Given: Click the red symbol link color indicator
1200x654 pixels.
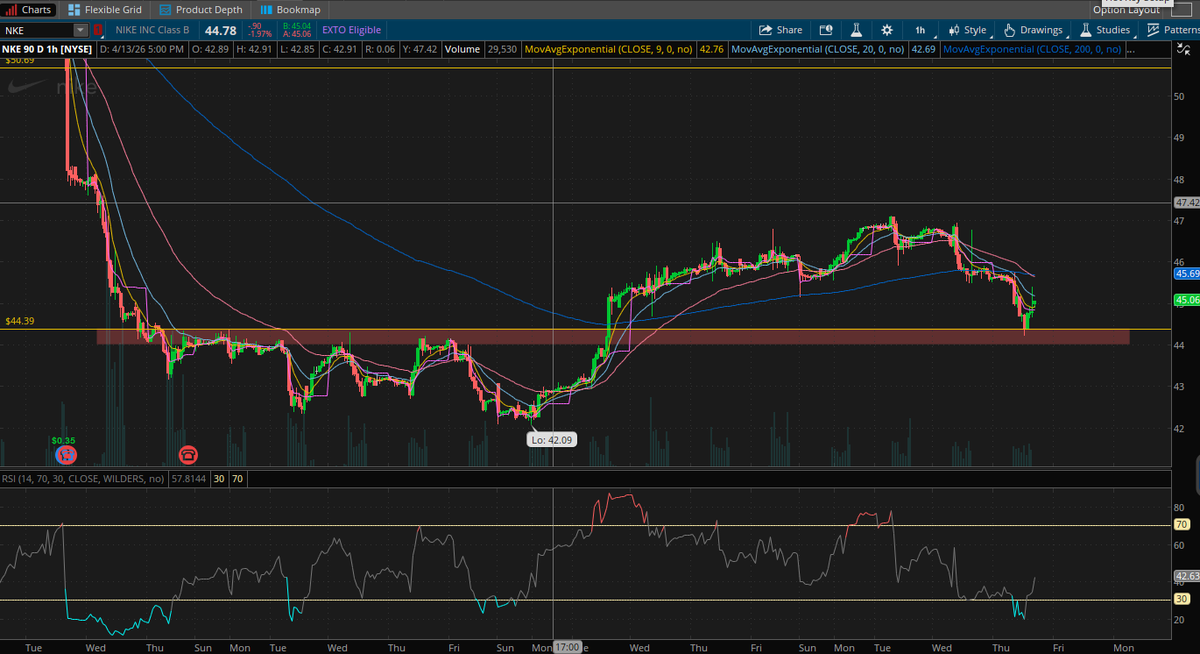Looking at the screenshot, I should tap(97, 30).
